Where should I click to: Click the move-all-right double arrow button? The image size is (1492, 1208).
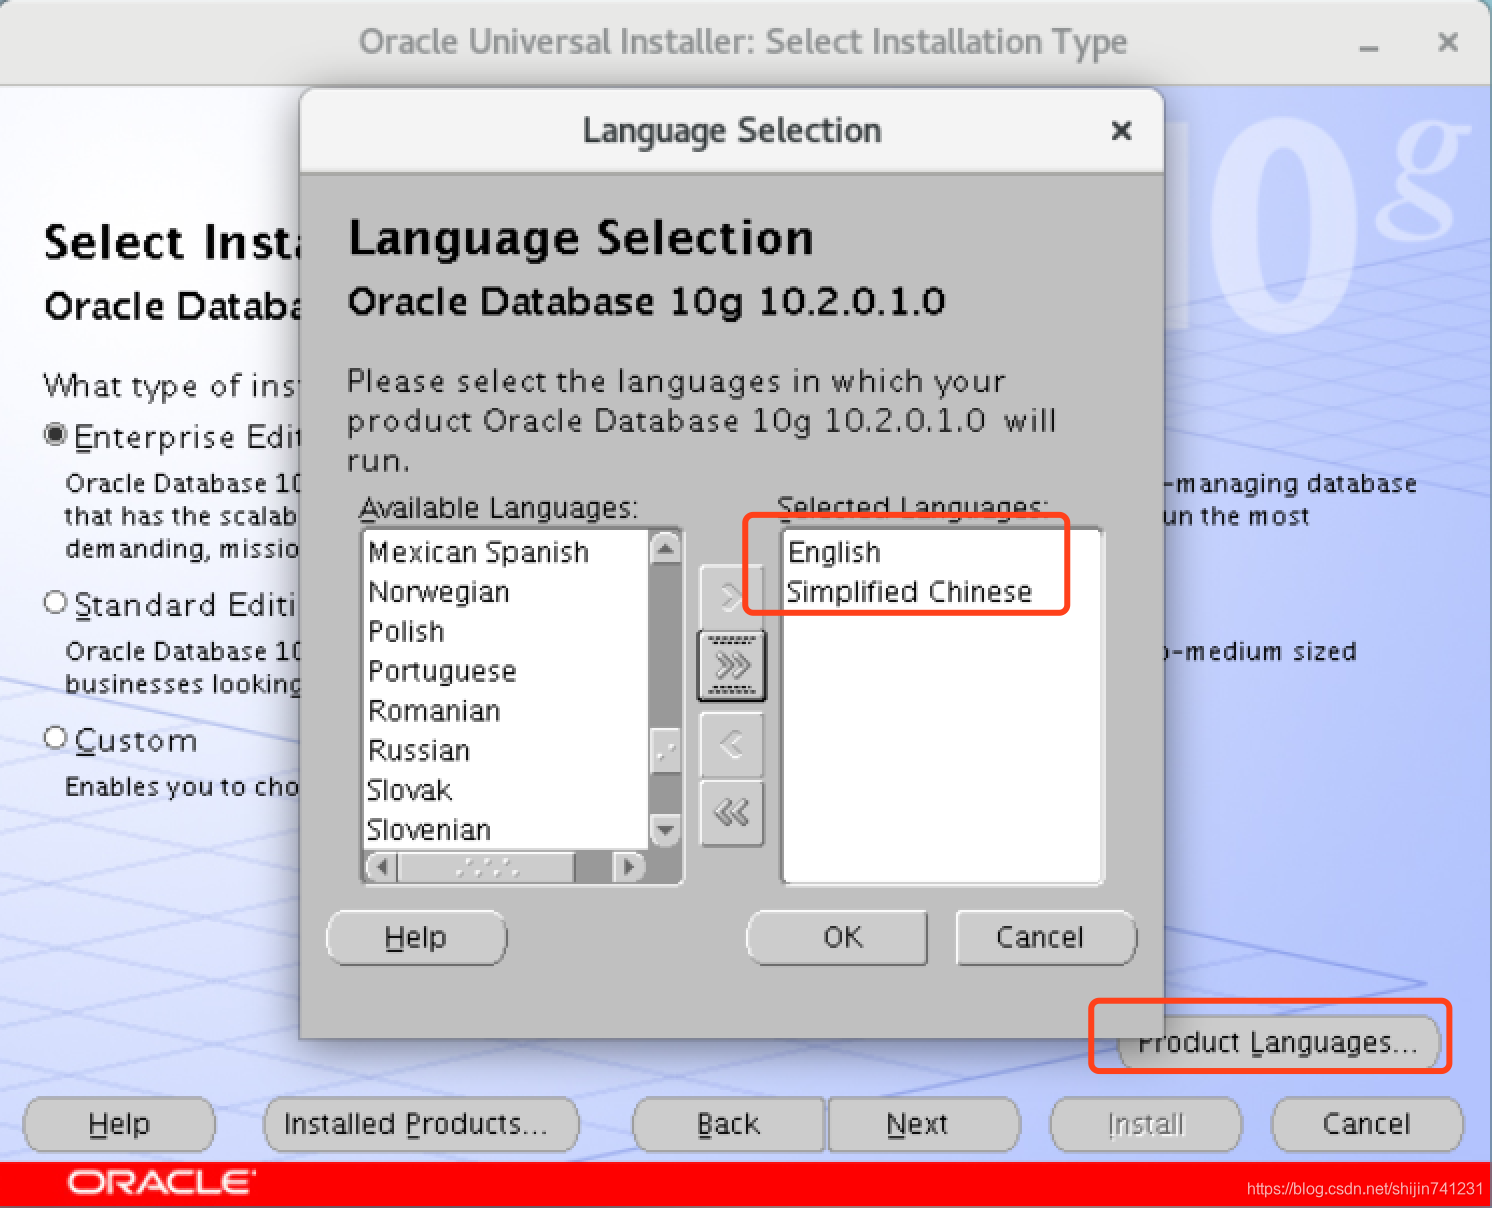[731, 665]
